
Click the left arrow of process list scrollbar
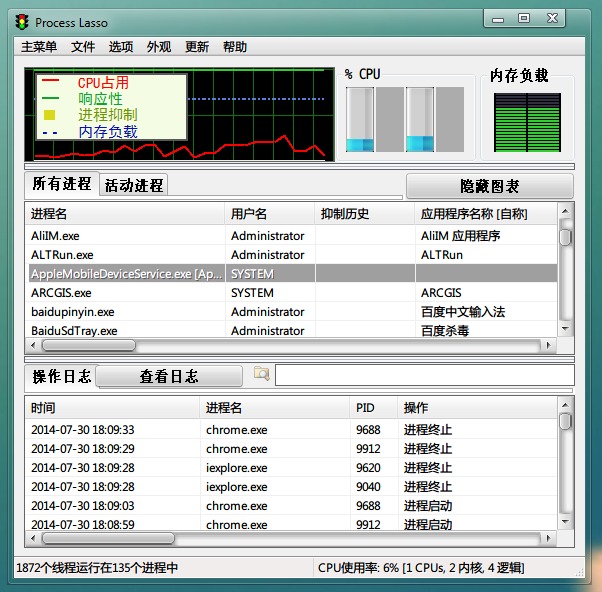tap(33, 346)
